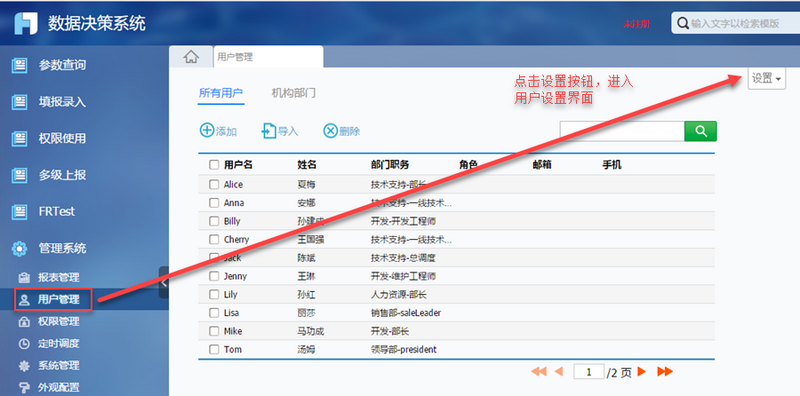Open 填报录入 in the sidebar

pos(62,102)
